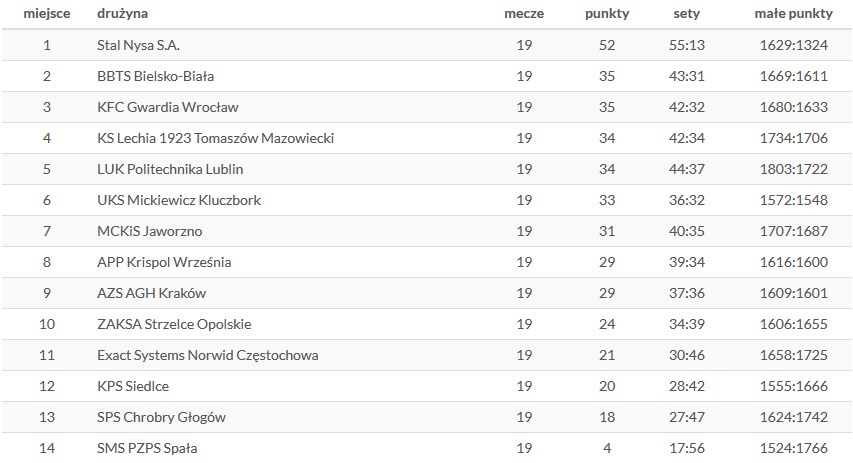Image resolution: width=853 pixels, height=463 pixels.
Task: Click APP Krispol Września name
Action: [x=164, y=262]
